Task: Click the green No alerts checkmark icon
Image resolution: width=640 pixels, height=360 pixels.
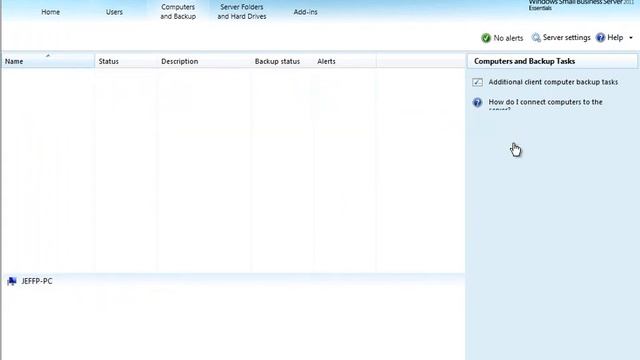Action: (486, 38)
